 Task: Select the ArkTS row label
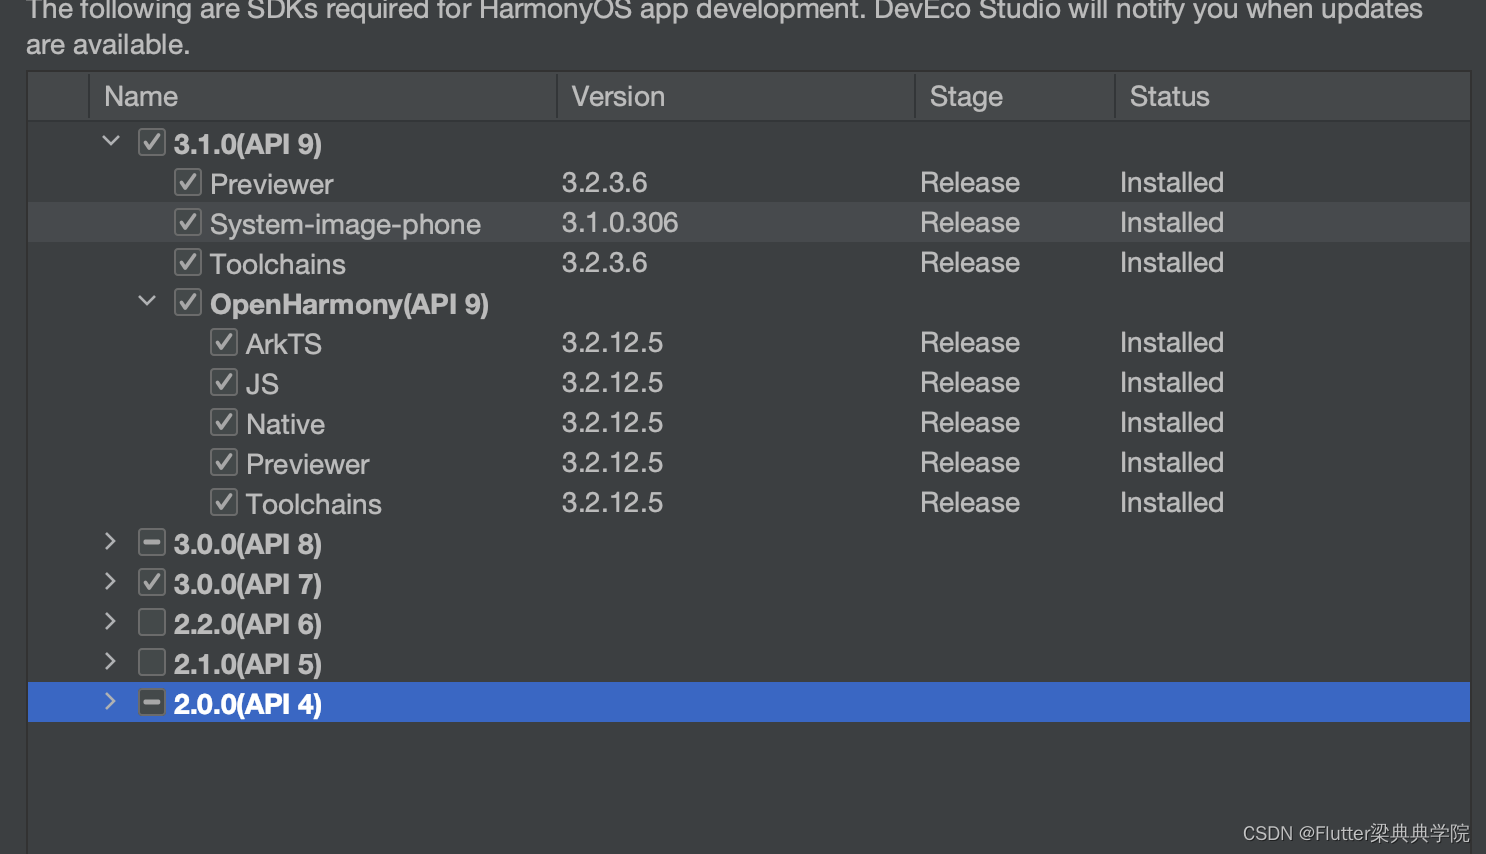point(284,344)
